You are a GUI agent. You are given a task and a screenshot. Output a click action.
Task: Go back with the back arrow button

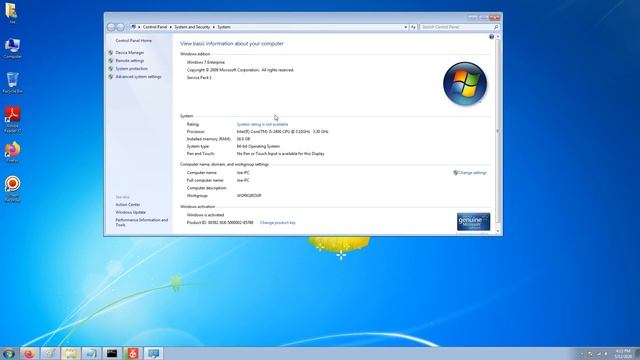click(x=111, y=27)
